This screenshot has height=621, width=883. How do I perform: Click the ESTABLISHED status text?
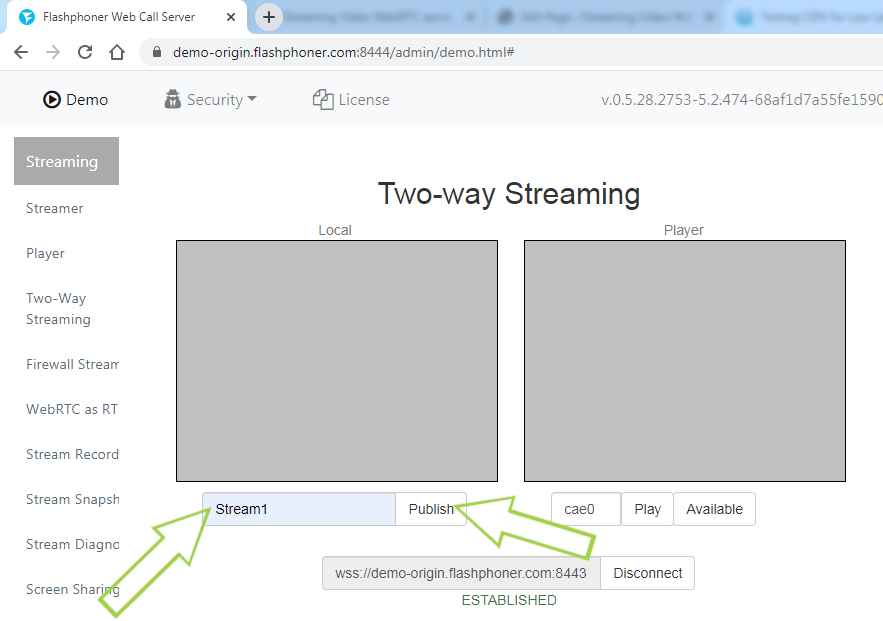[x=509, y=600]
